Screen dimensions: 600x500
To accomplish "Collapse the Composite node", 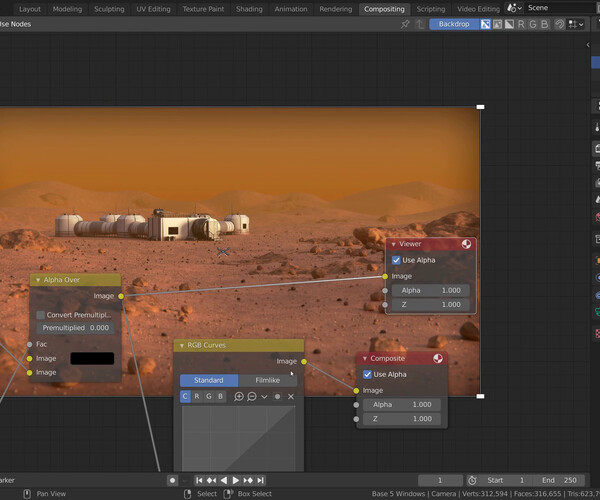I will click(x=365, y=358).
